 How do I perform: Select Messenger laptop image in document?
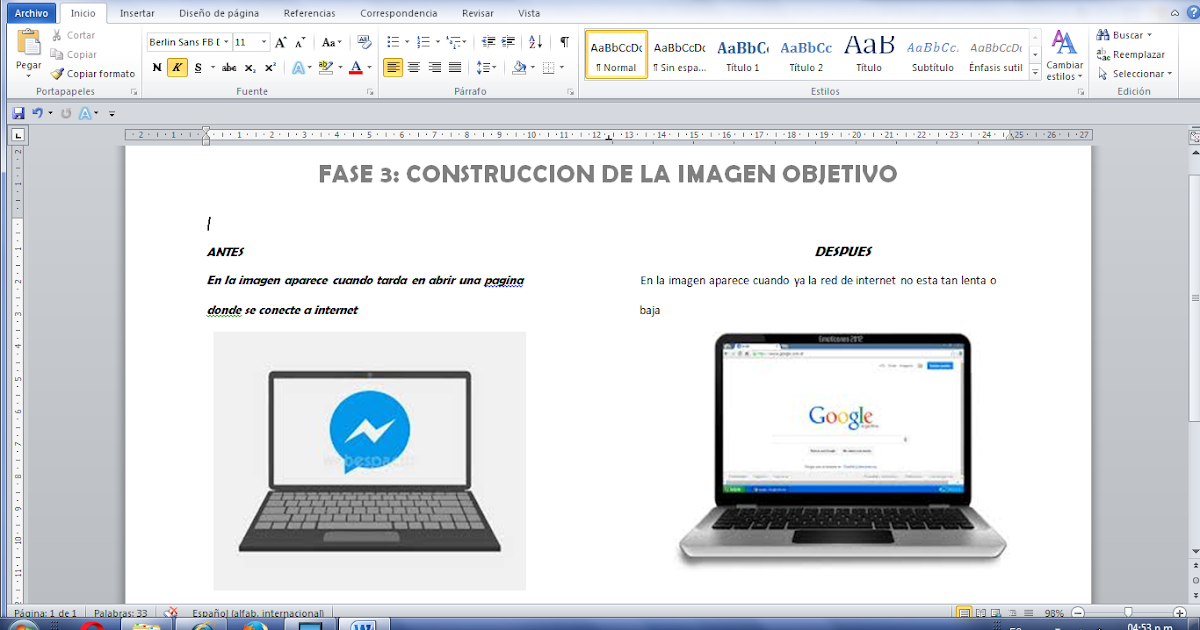click(x=369, y=460)
